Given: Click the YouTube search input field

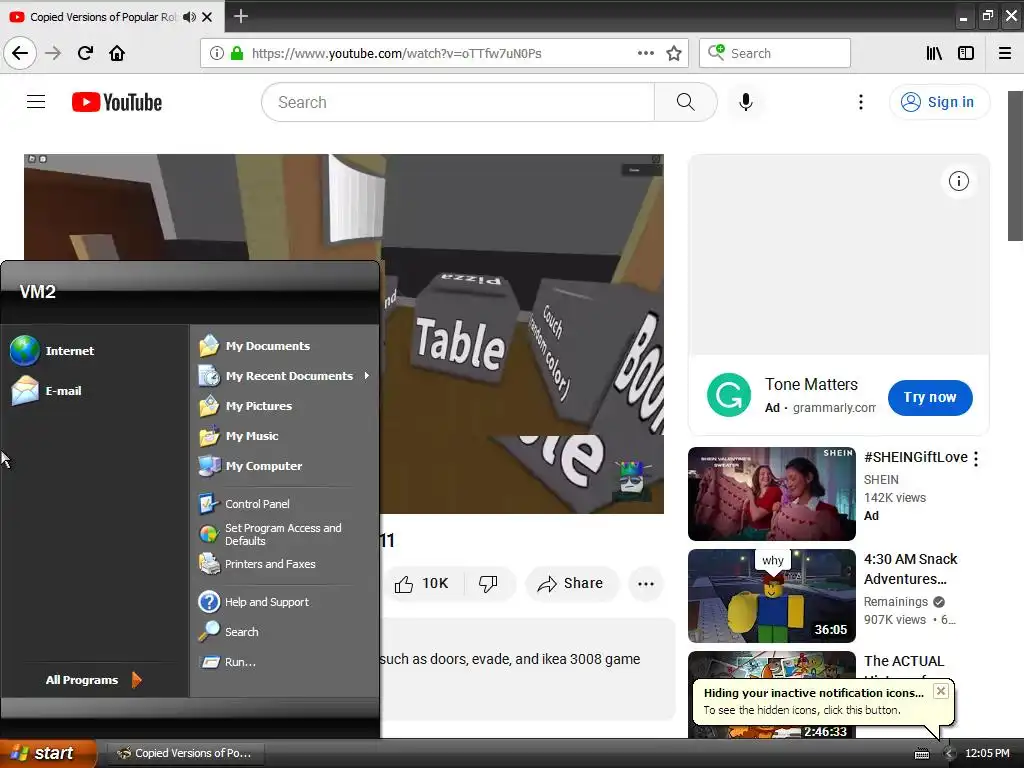Looking at the screenshot, I should tap(458, 102).
